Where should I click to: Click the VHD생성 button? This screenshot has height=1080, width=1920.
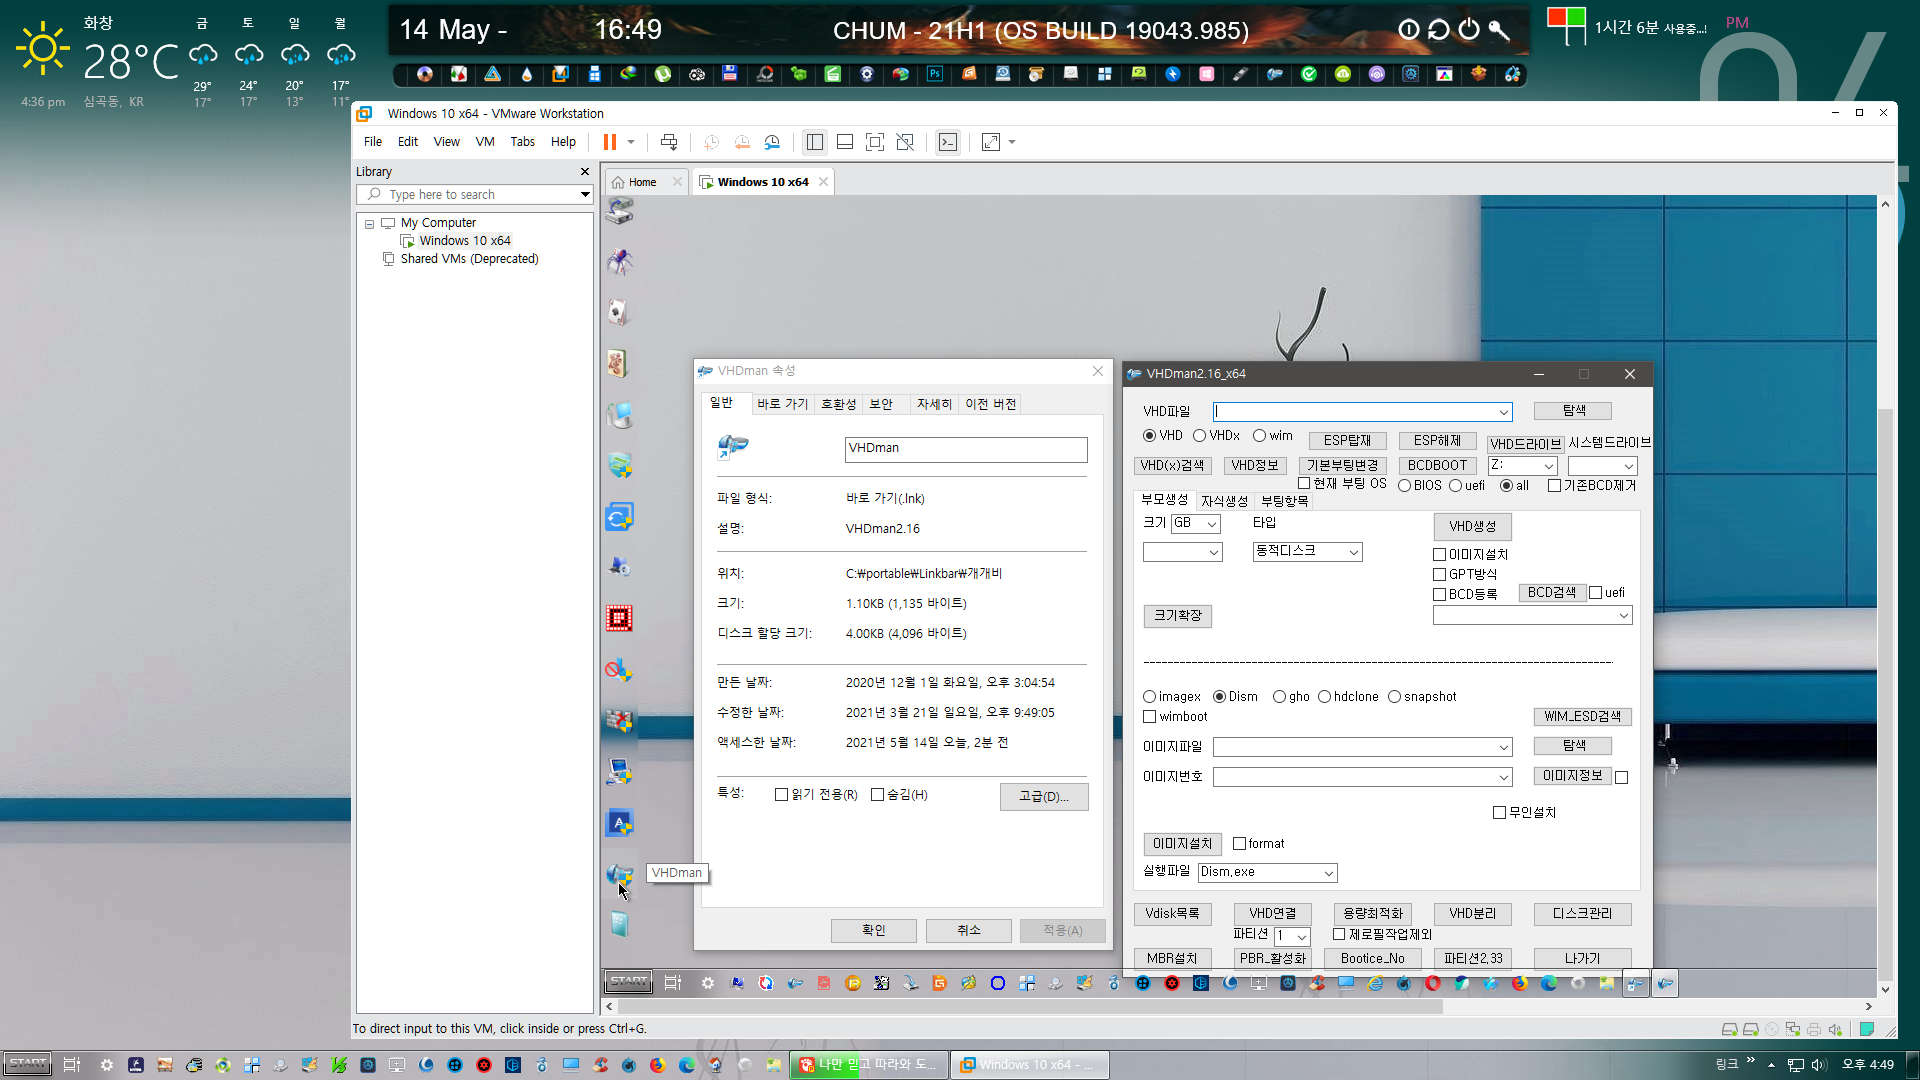1472,527
